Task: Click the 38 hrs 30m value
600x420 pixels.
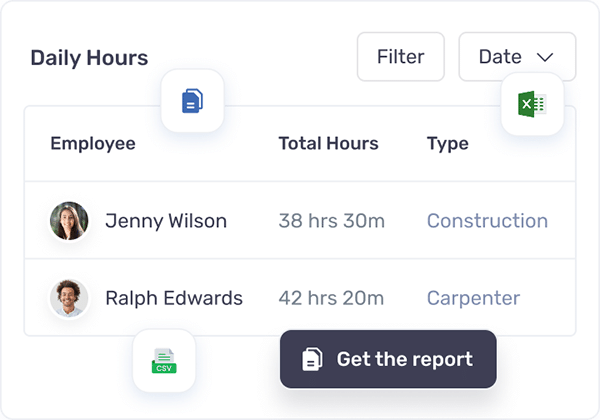Action: click(331, 221)
